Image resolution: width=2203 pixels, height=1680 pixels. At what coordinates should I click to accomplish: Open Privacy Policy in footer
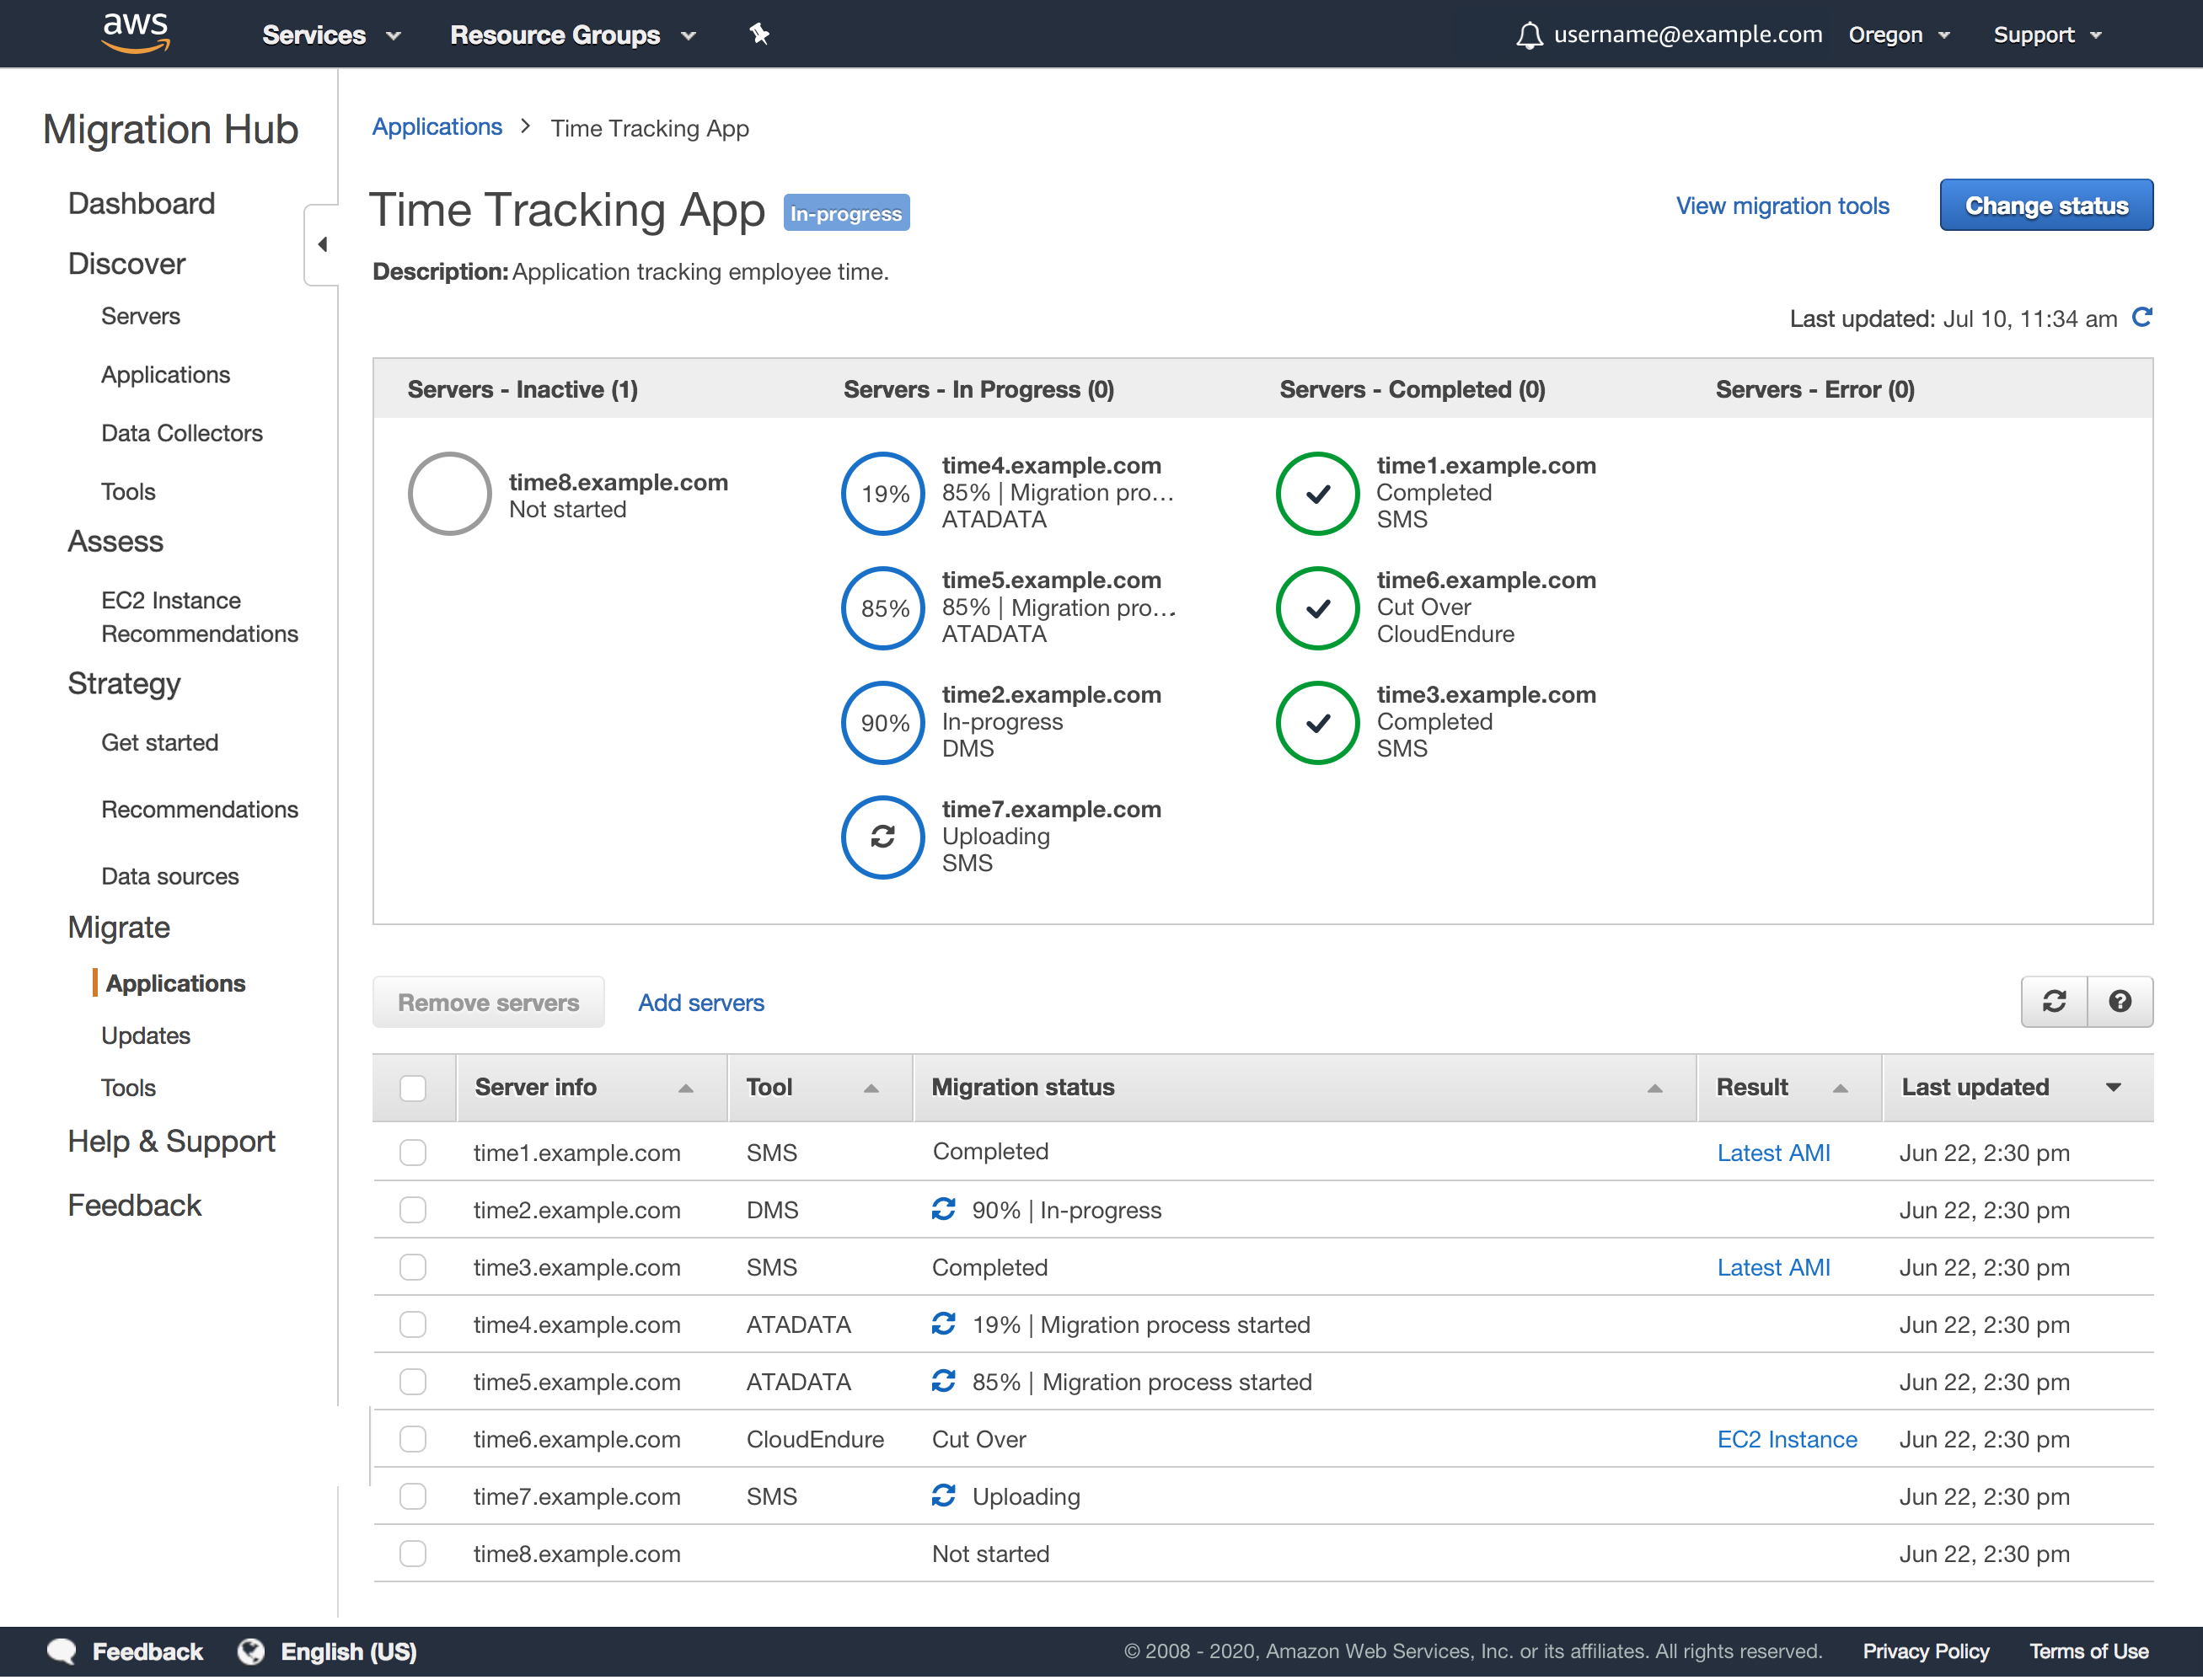pyautogui.click(x=1925, y=1652)
